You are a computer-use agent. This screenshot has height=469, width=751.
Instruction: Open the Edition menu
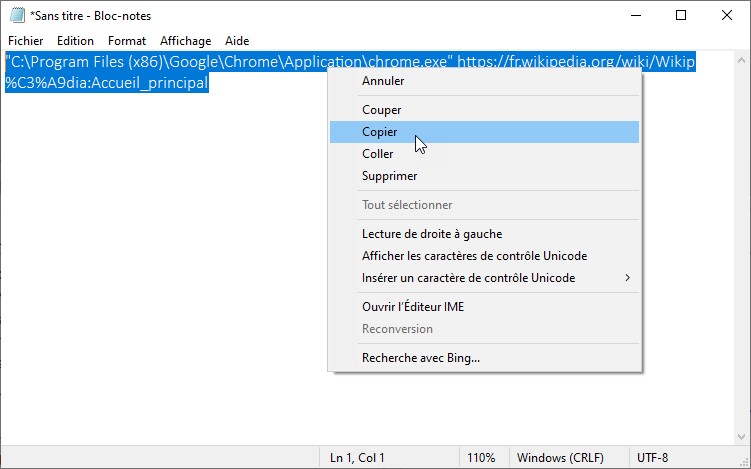[75, 41]
